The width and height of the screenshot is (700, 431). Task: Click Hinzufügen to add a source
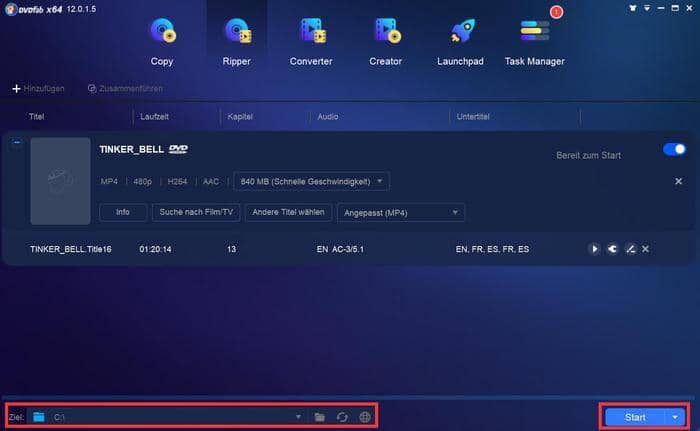[x=38, y=88]
